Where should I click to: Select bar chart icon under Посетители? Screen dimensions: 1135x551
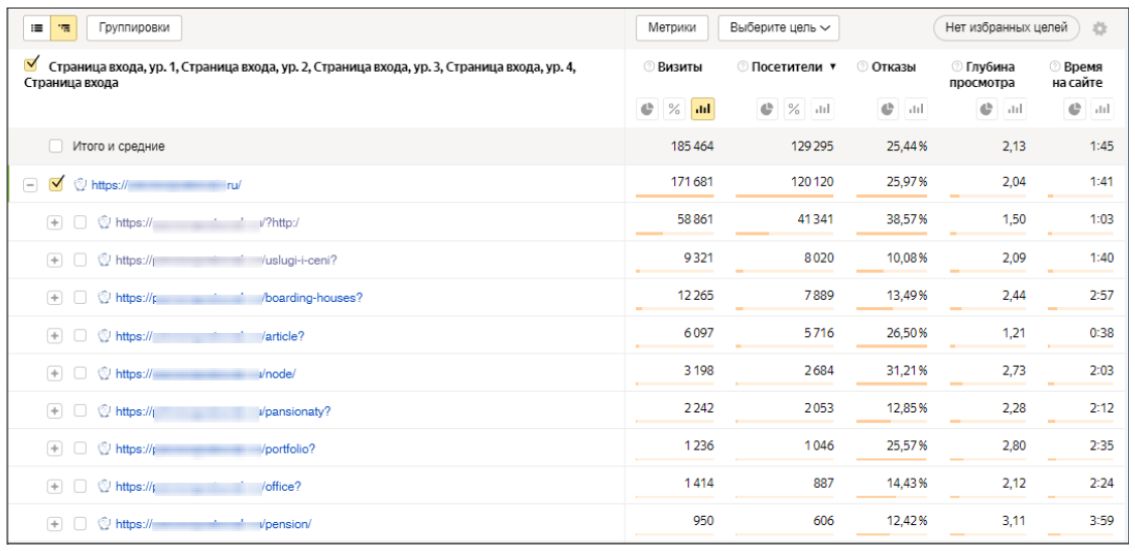pos(822,109)
